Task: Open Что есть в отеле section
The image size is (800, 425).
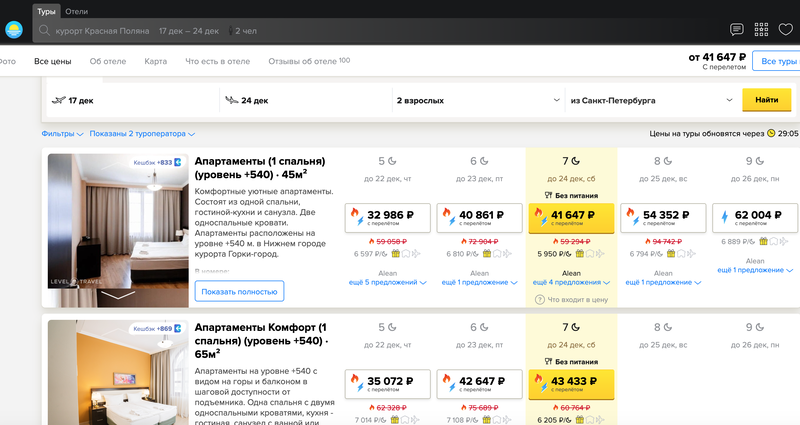Action: click(x=217, y=61)
